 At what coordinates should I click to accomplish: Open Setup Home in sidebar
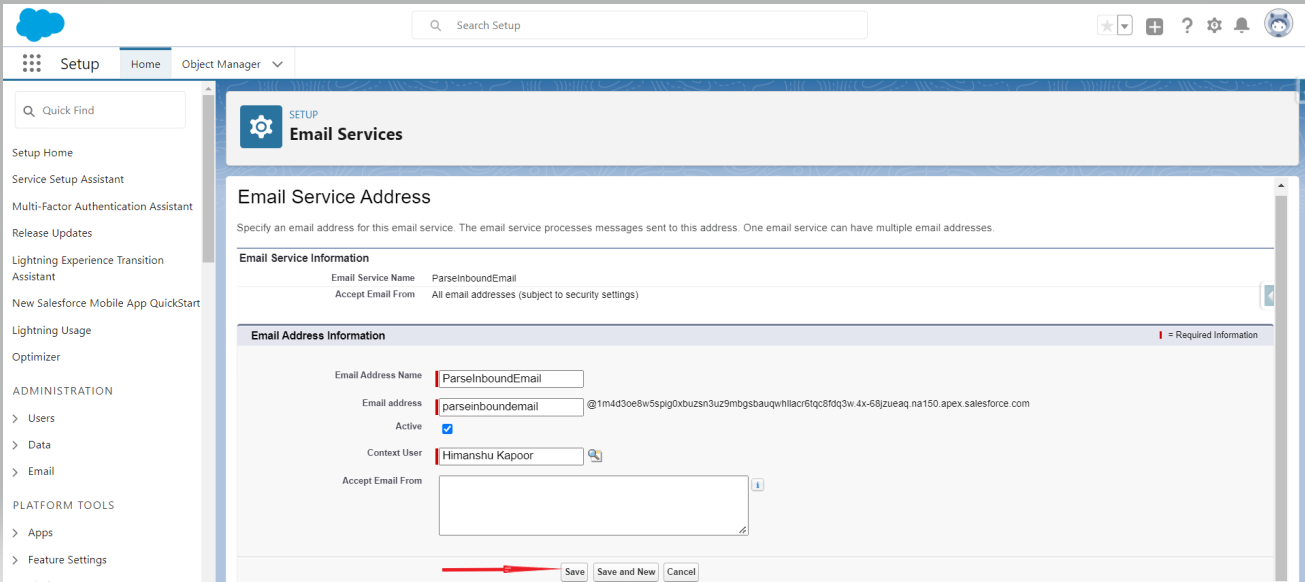coord(42,153)
